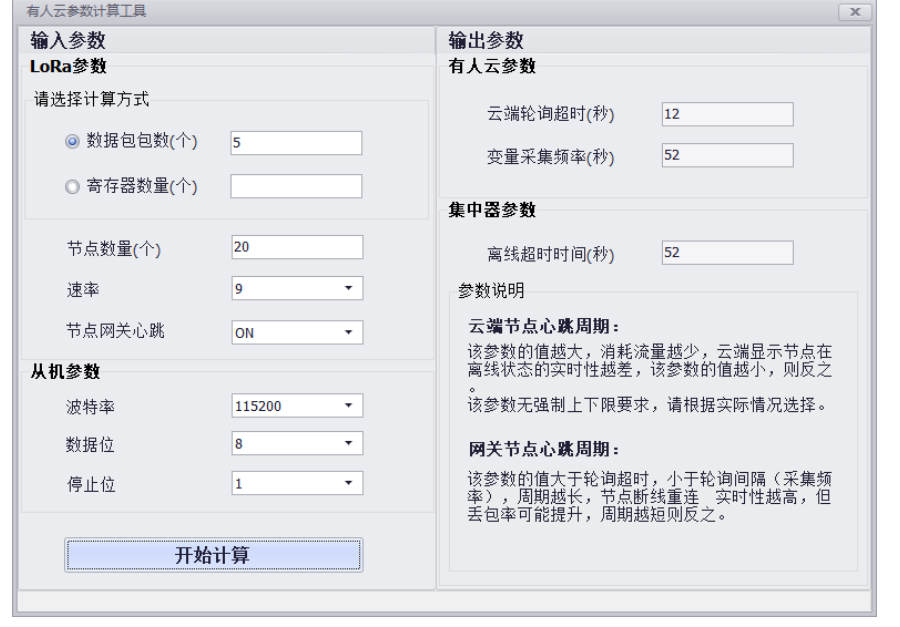Viewport: 900px width, 627px height.
Task: Click the 云端轮询超时(秒) output field
Action: pyautogui.click(x=728, y=114)
